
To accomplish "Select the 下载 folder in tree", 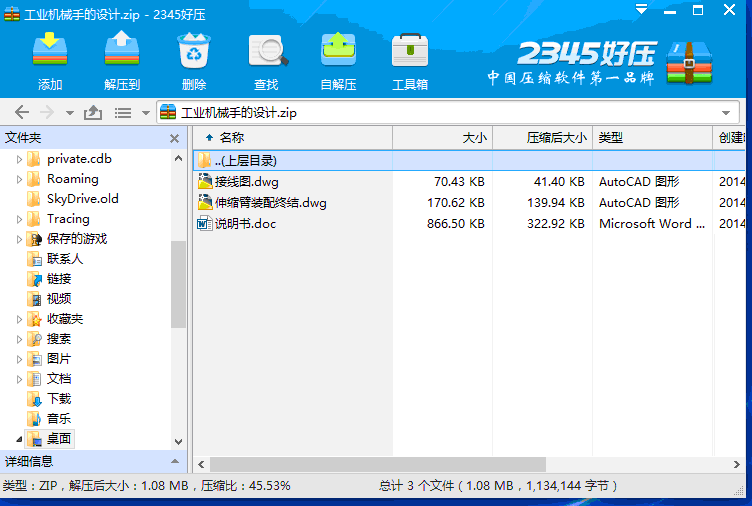I will (59, 399).
